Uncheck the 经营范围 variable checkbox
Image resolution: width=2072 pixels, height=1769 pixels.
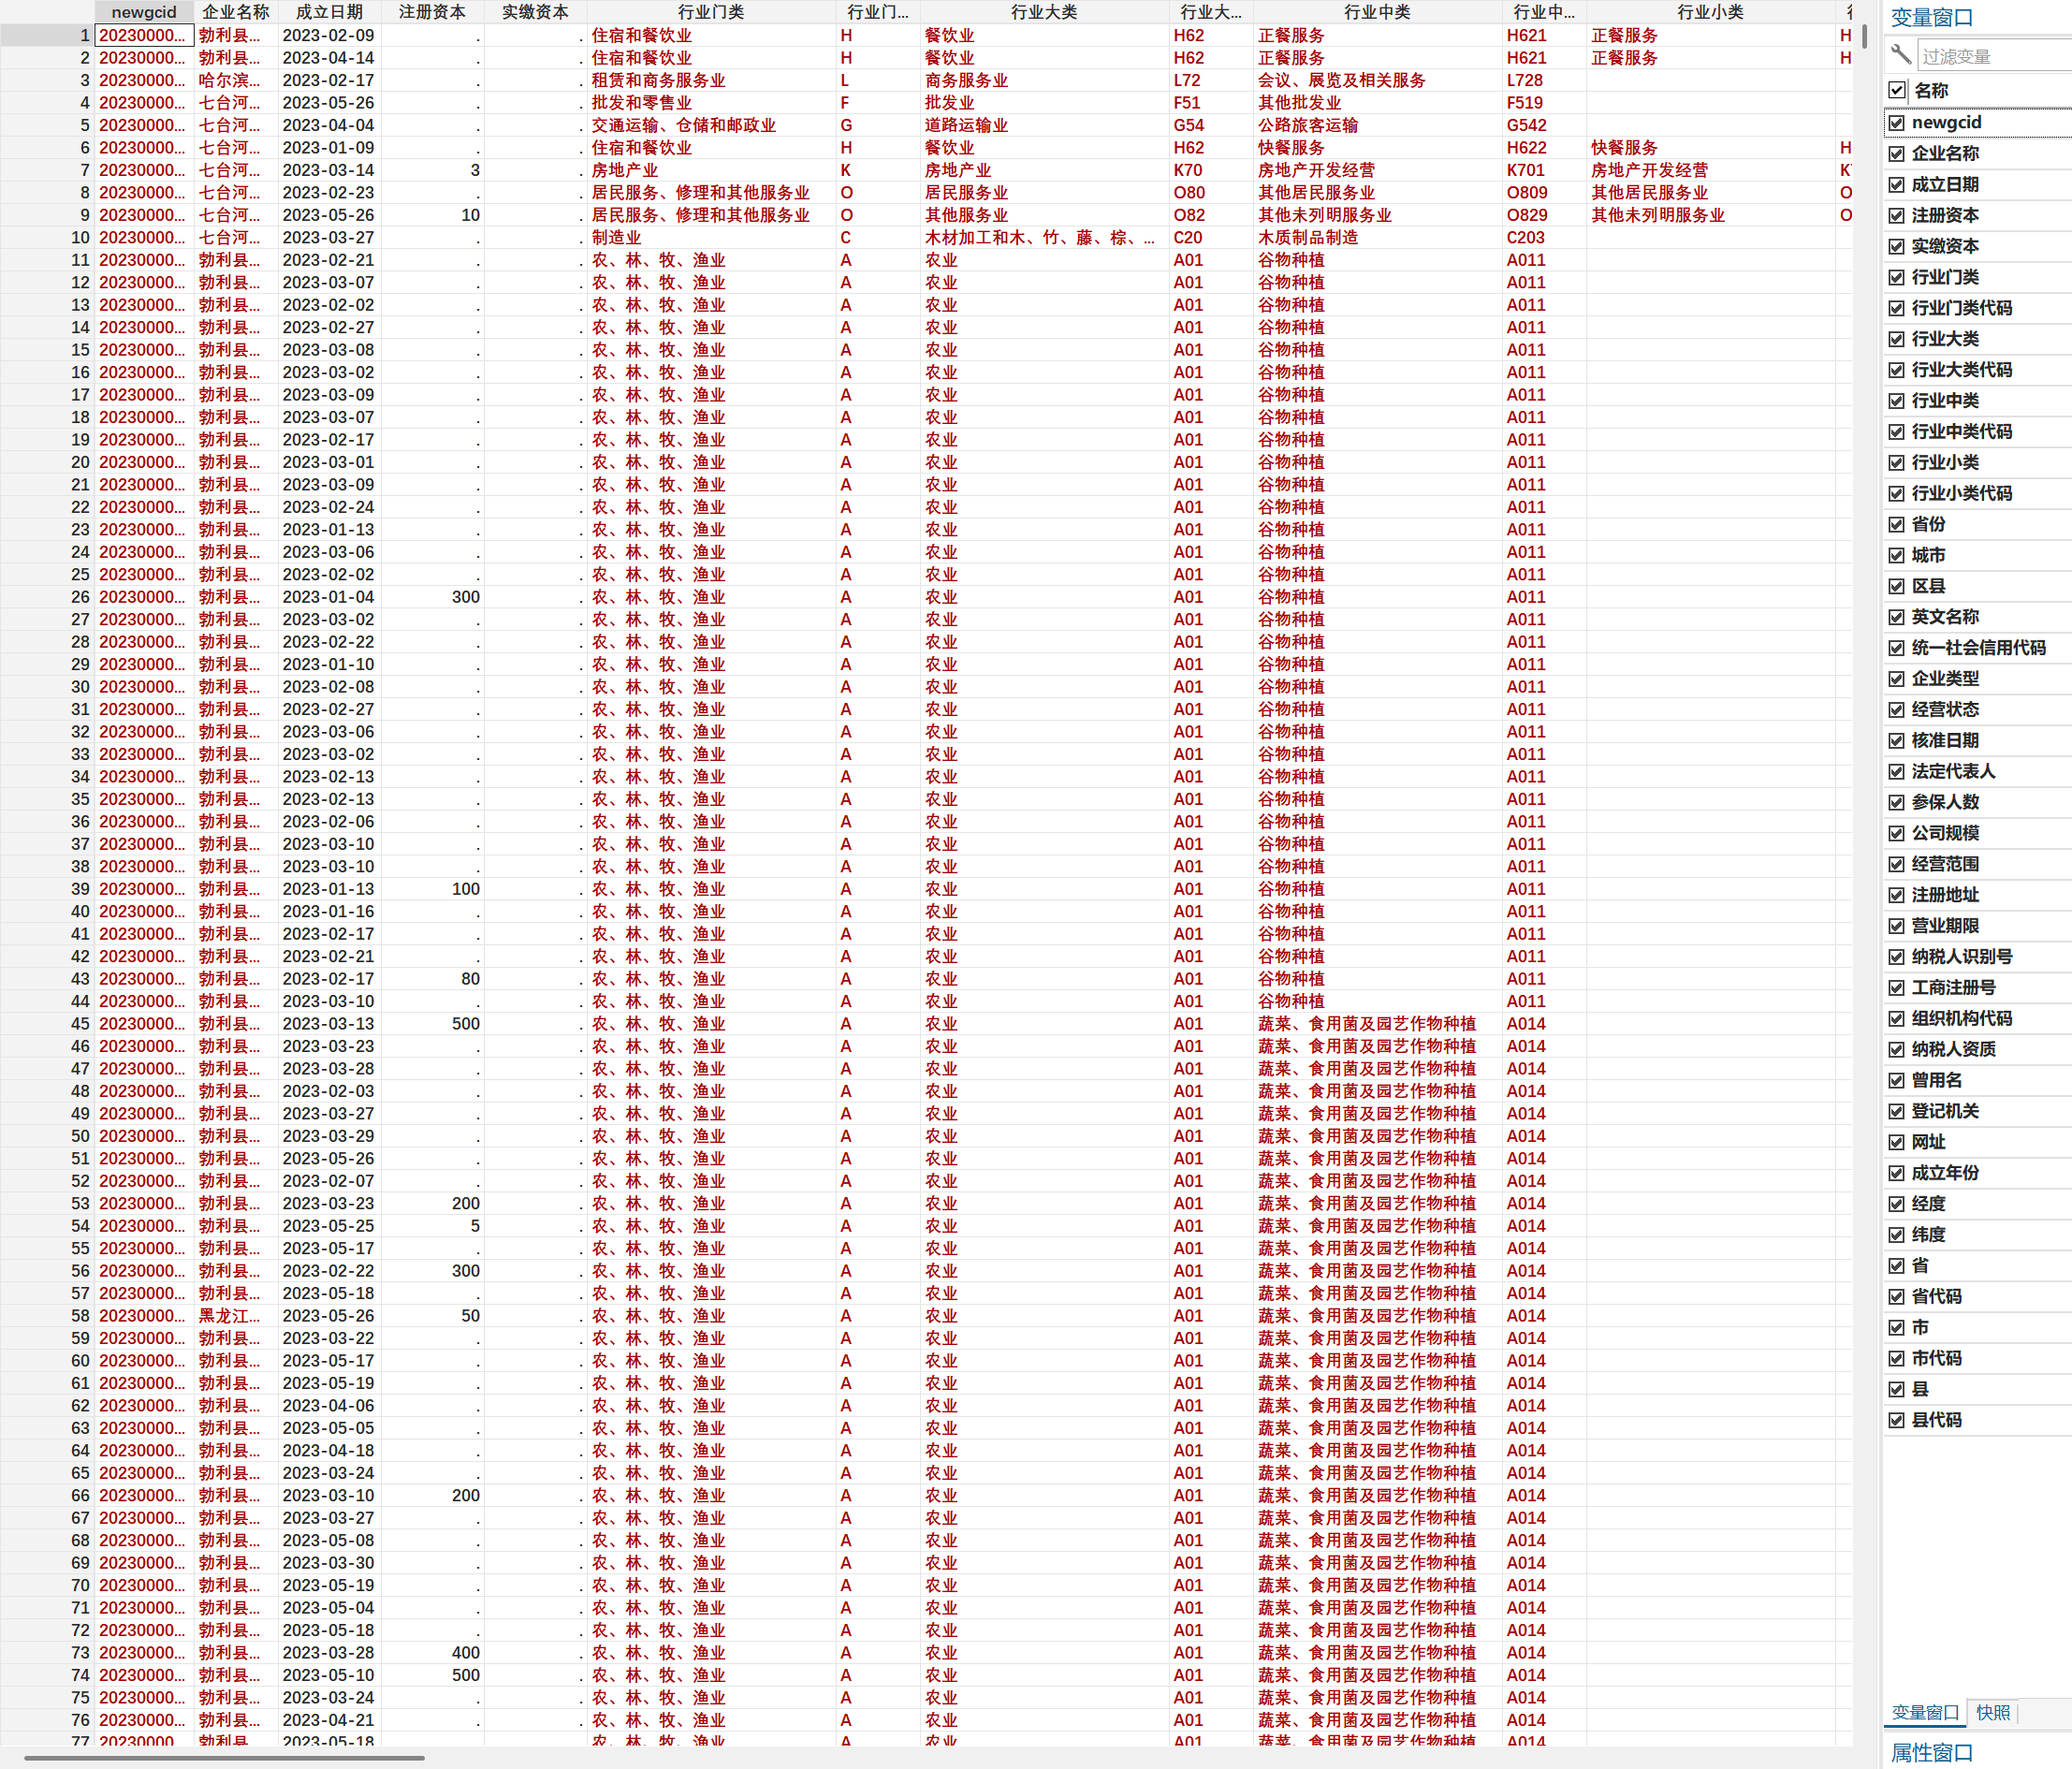pos(1896,864)
